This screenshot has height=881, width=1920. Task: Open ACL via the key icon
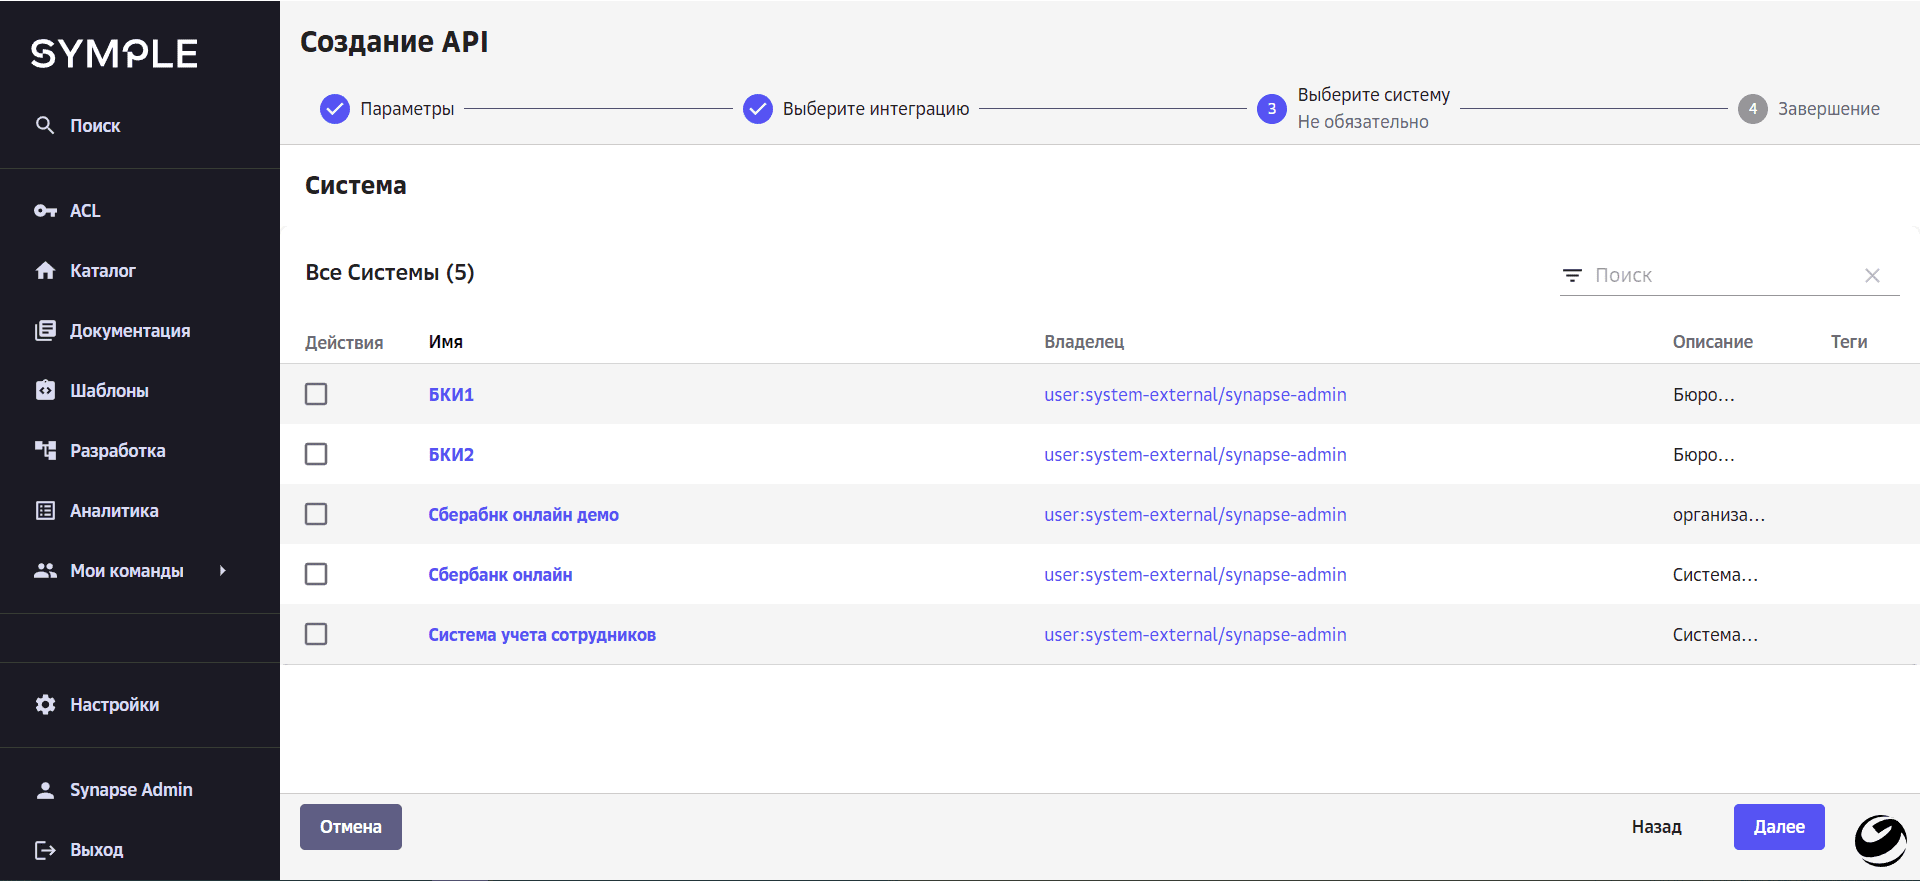tap(45, 211)
